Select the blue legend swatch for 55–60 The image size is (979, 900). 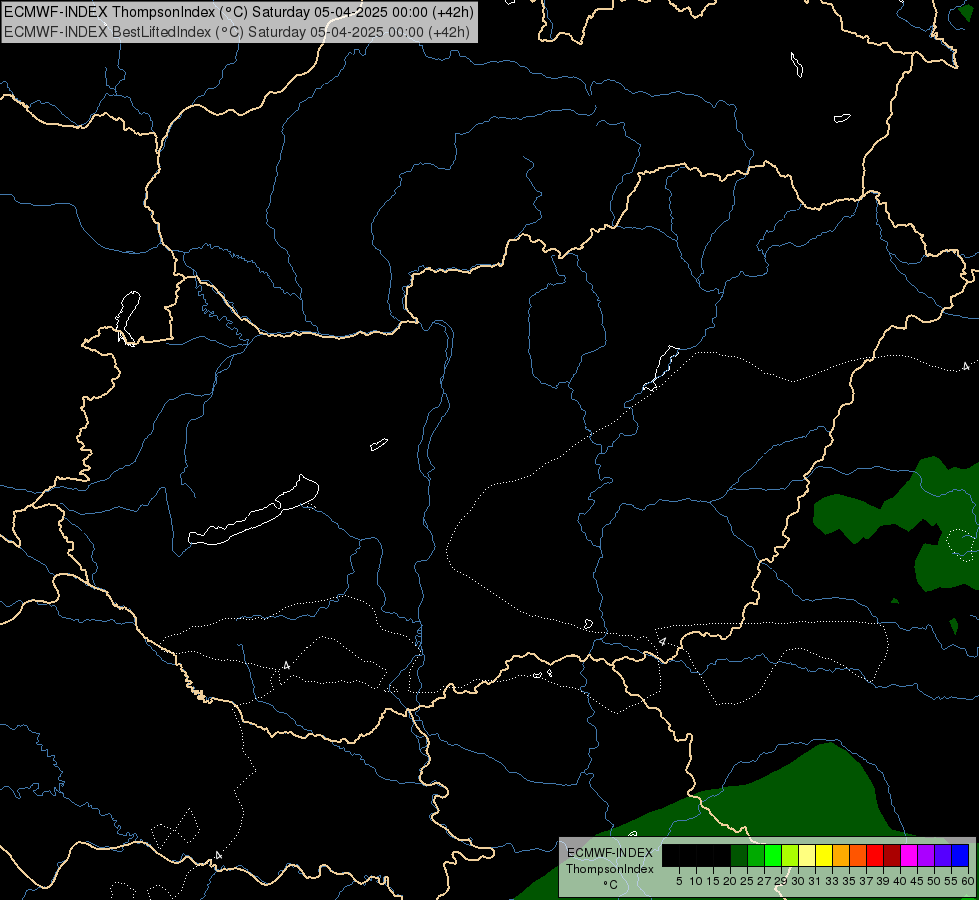click(960, 855)
